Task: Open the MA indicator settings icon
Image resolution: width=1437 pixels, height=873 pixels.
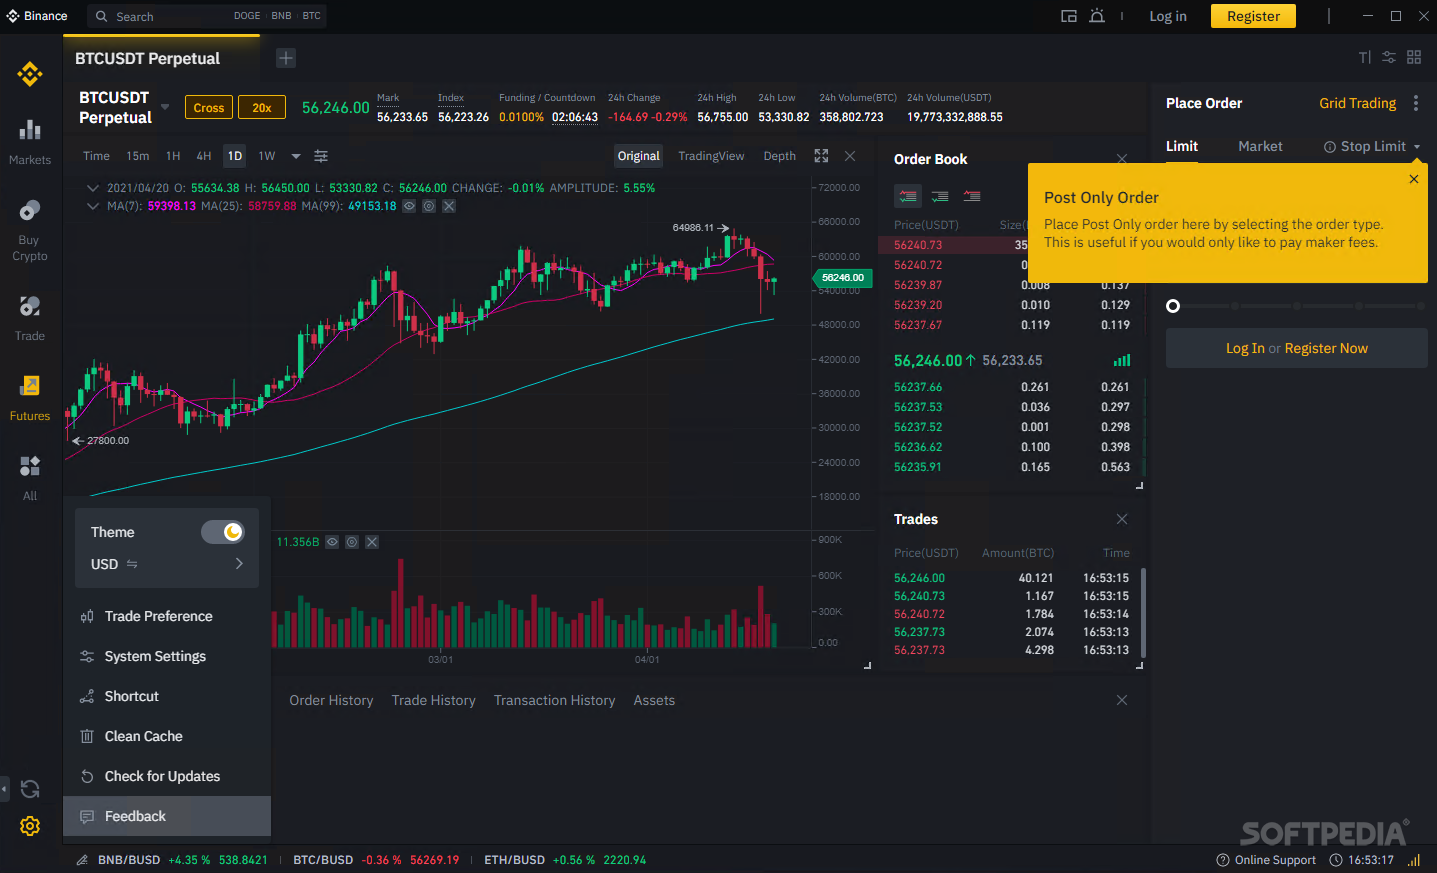Action: (429, 206)
